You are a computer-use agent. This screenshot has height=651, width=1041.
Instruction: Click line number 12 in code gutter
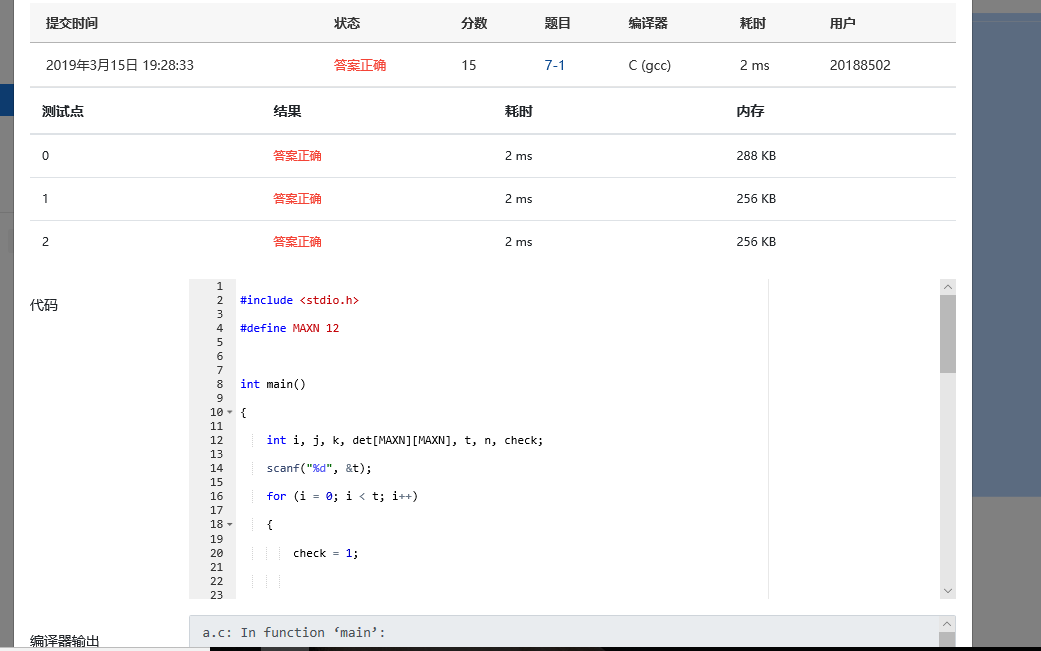[216, 440]
